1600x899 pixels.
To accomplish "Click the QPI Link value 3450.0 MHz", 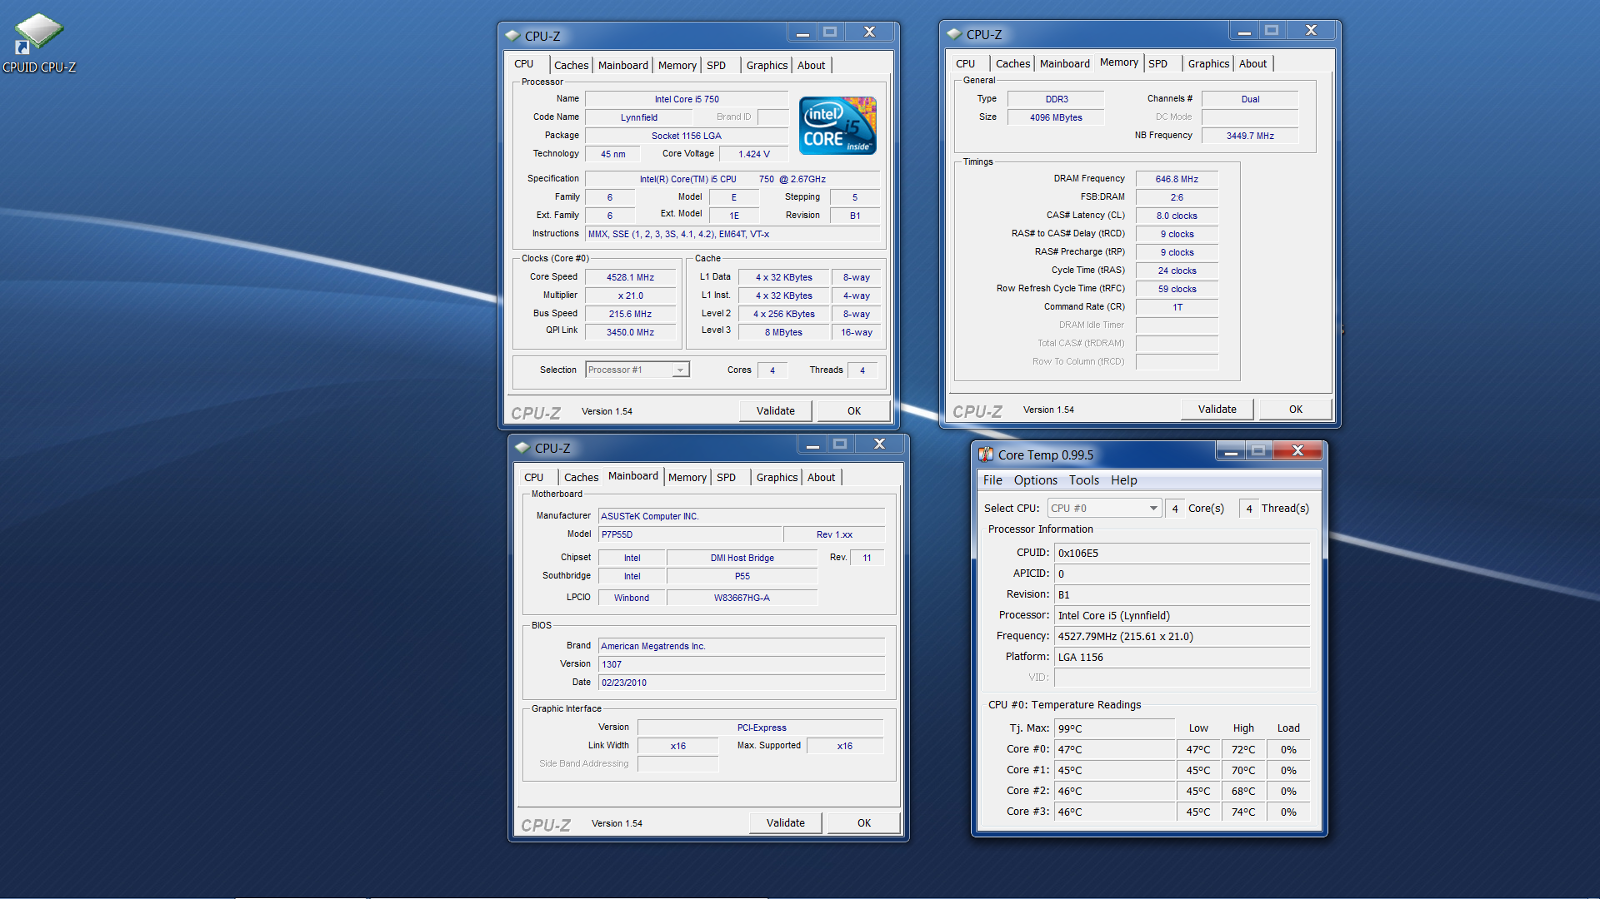I will [630, 332].
